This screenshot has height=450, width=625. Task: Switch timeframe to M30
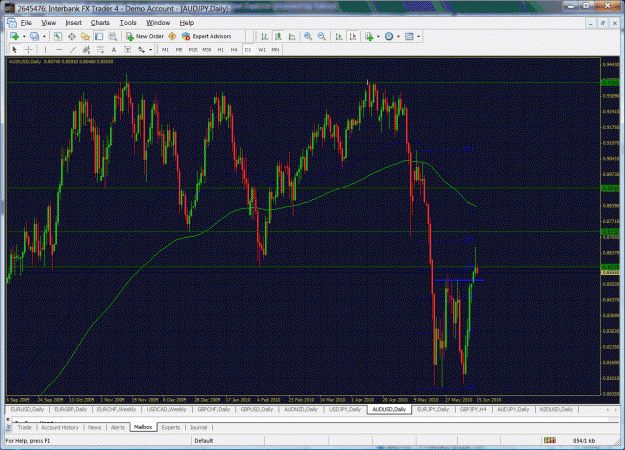206,49
